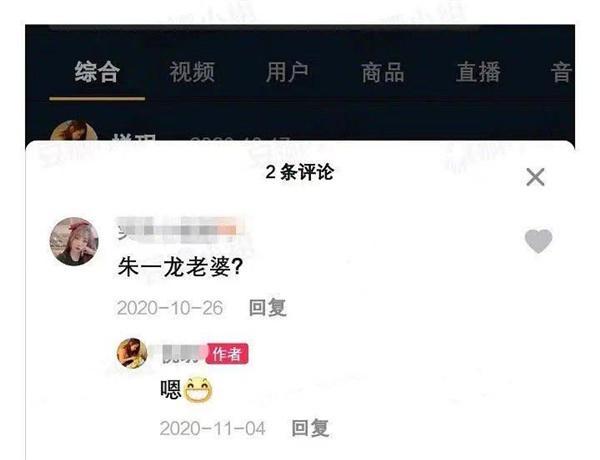
Task: Tap the blurred username of first commenter
Action: pos(178,230)
